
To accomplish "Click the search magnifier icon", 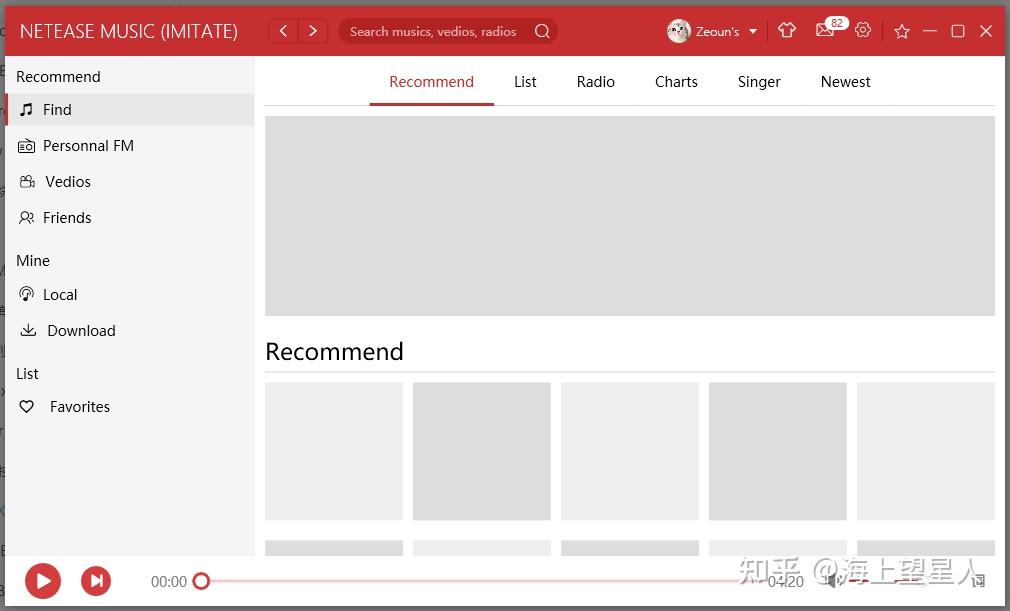I will coord(542,31).
